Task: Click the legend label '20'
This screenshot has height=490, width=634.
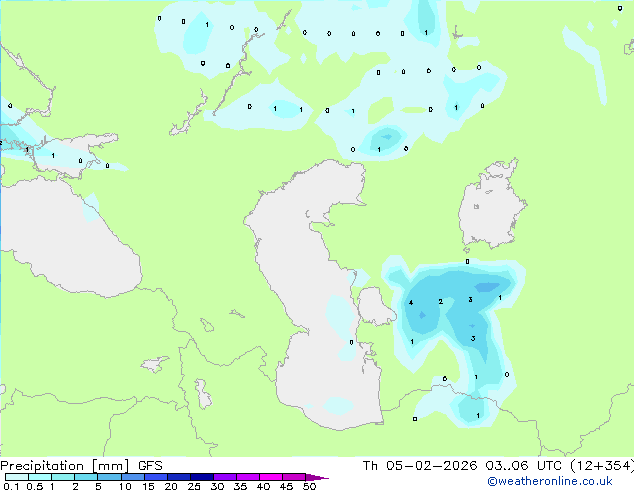Action: point(171,486)
